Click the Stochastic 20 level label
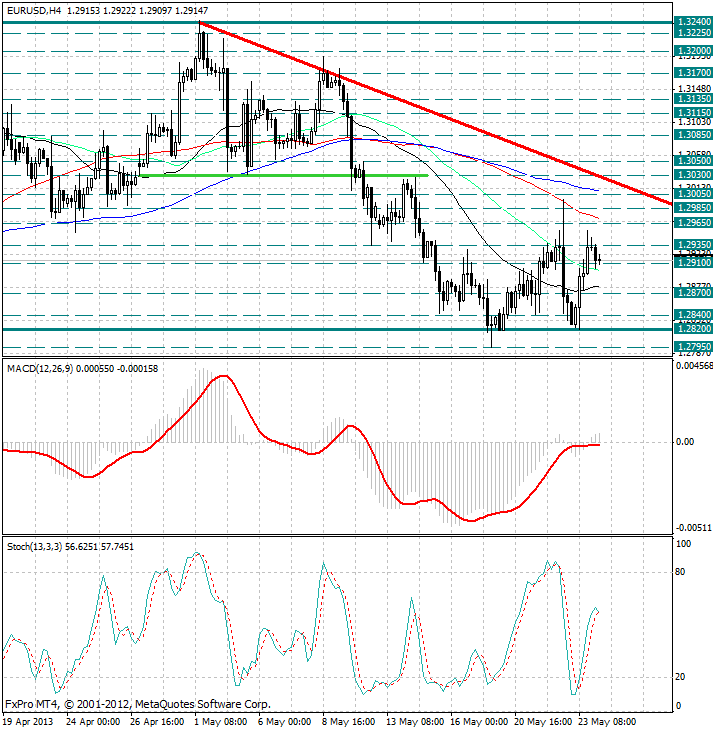 pyautogui.click(x=680, y=677)
